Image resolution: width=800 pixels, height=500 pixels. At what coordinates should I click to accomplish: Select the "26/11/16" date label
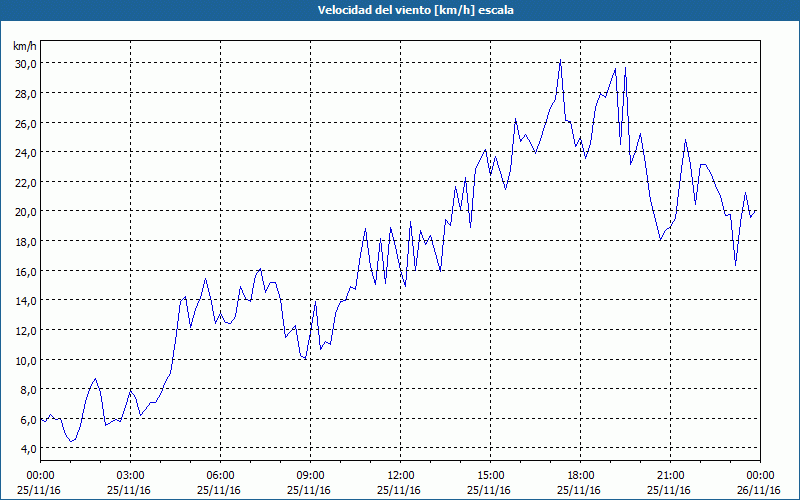[x=759, y=490]
